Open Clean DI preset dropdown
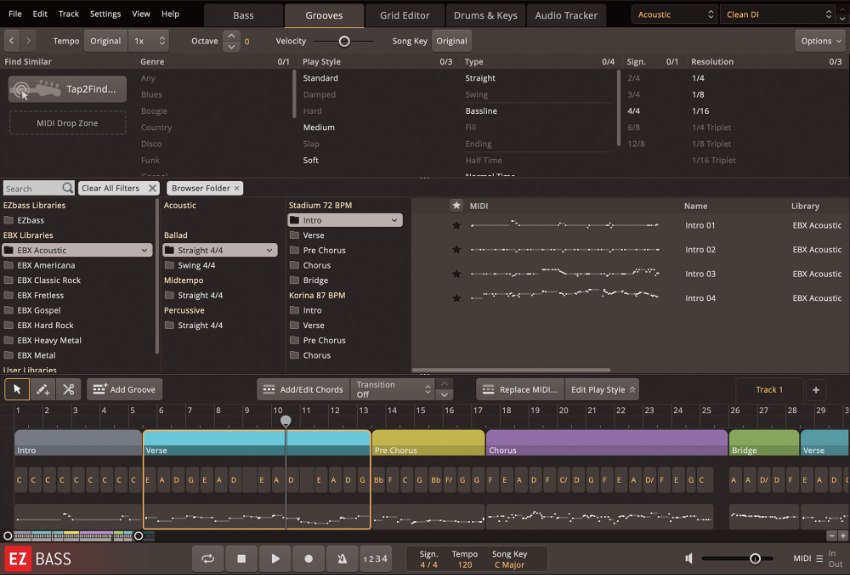This screenshot has width=850, height=575. (x=778, y=15)
